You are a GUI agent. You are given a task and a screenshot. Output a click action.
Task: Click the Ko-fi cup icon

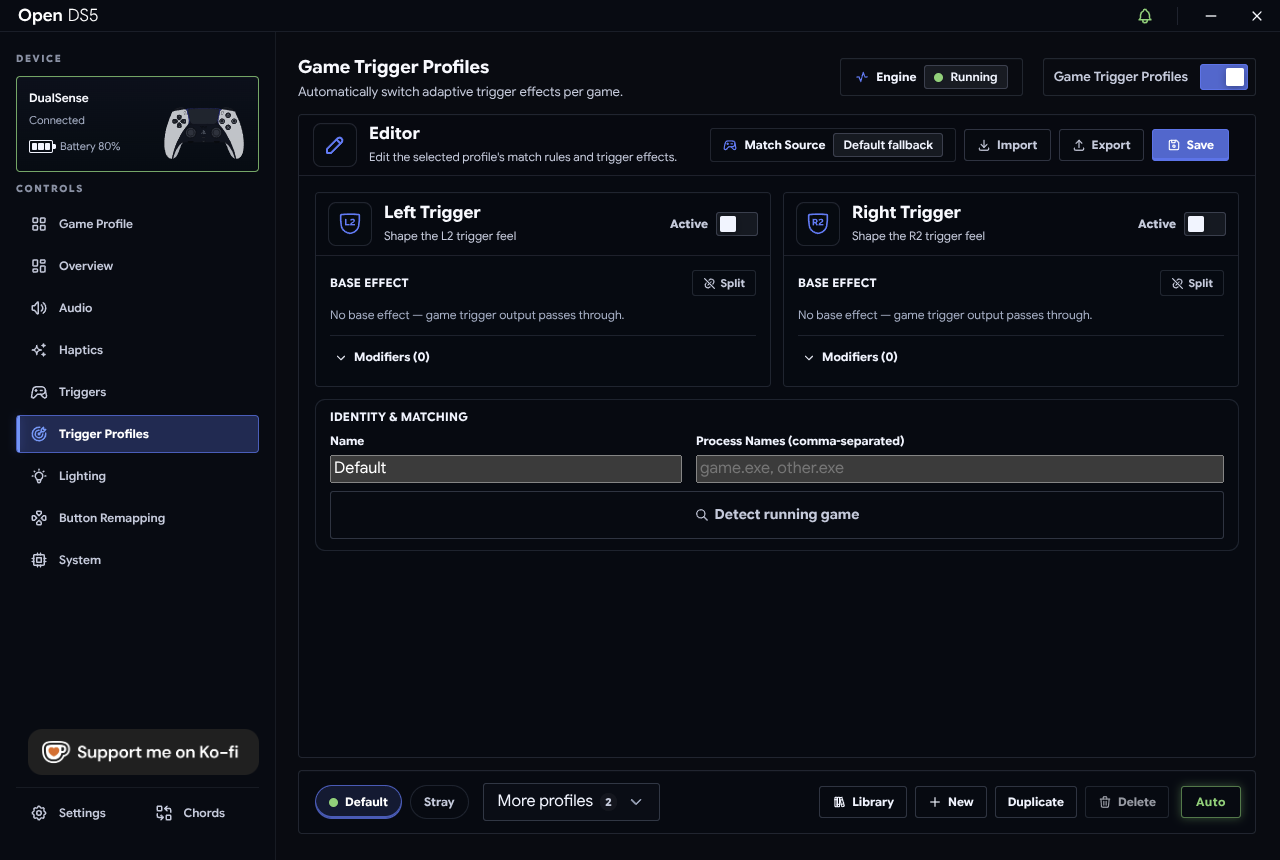55,752
